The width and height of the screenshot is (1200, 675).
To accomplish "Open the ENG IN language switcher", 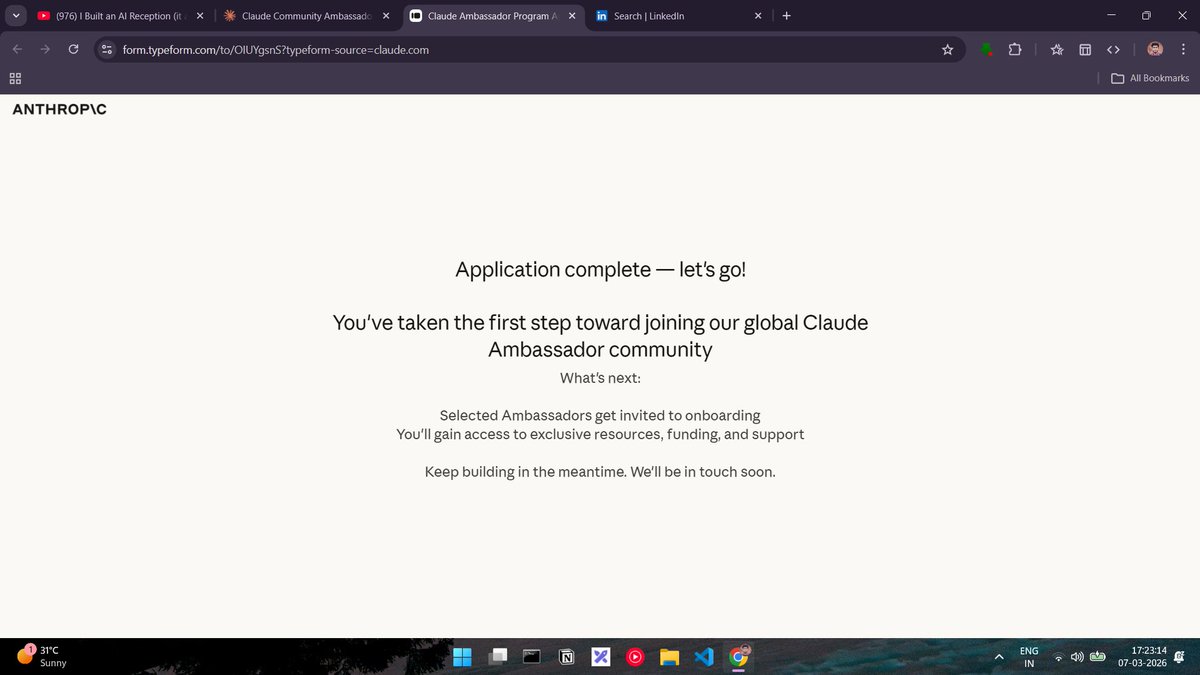I will 1028,657.
